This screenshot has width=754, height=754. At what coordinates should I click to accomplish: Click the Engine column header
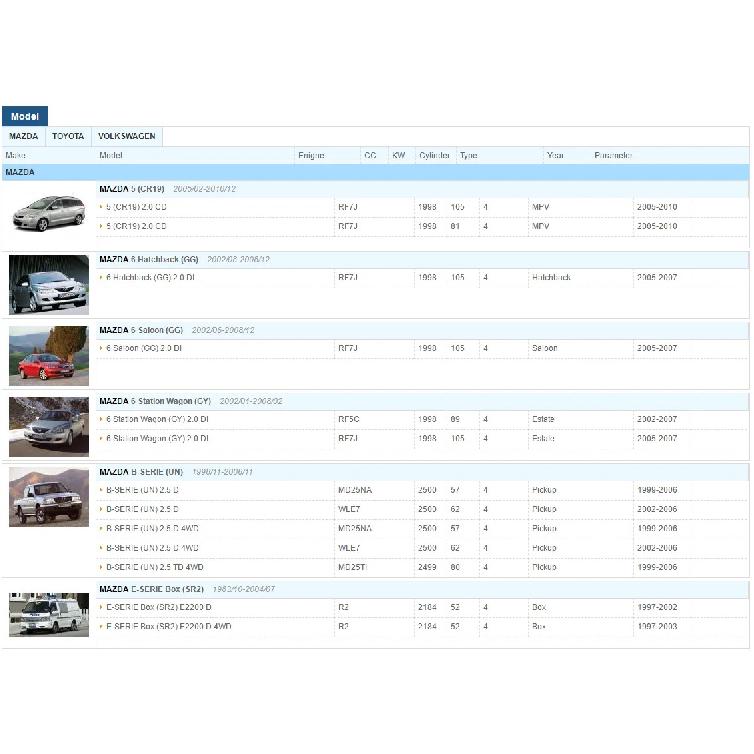pos(311,155)
